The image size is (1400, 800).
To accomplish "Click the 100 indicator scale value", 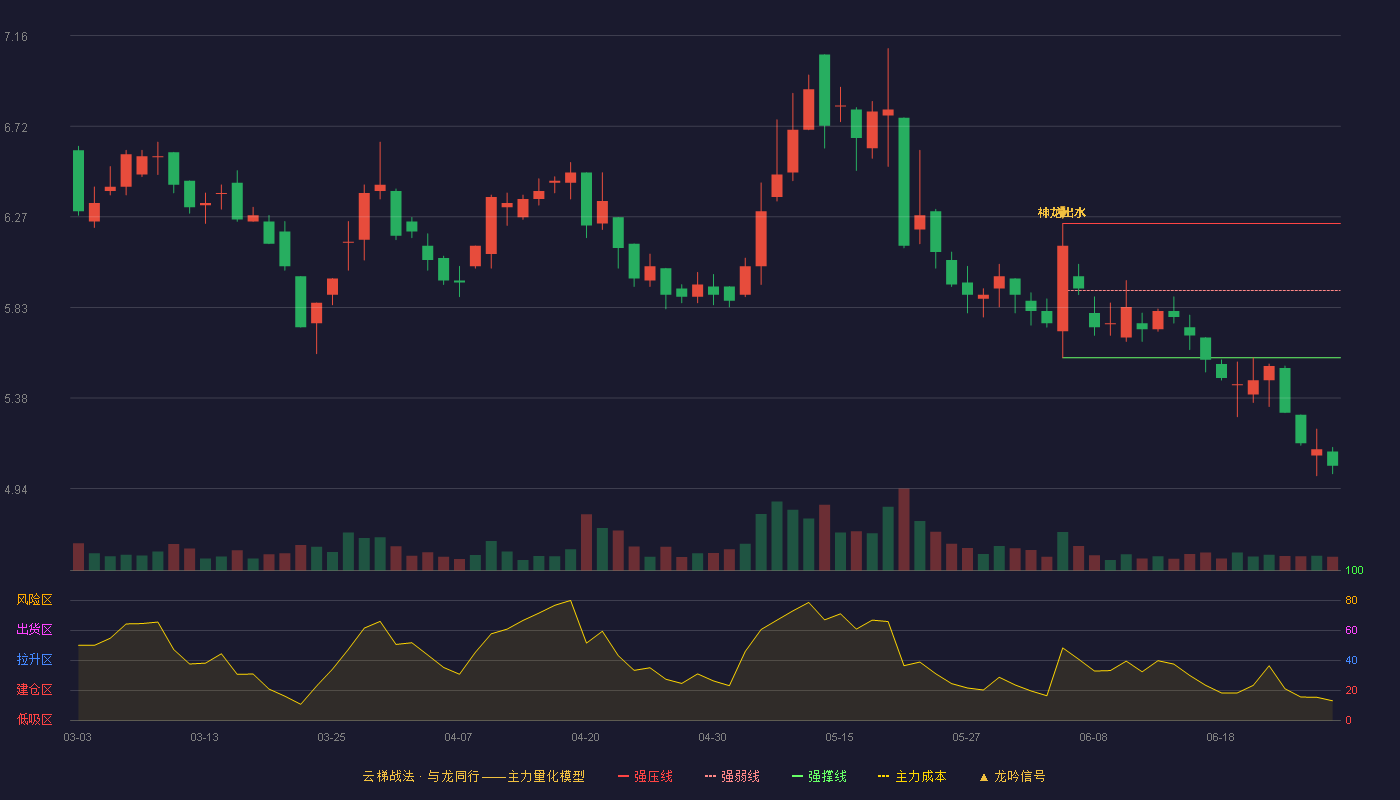I will (1354, 571).
